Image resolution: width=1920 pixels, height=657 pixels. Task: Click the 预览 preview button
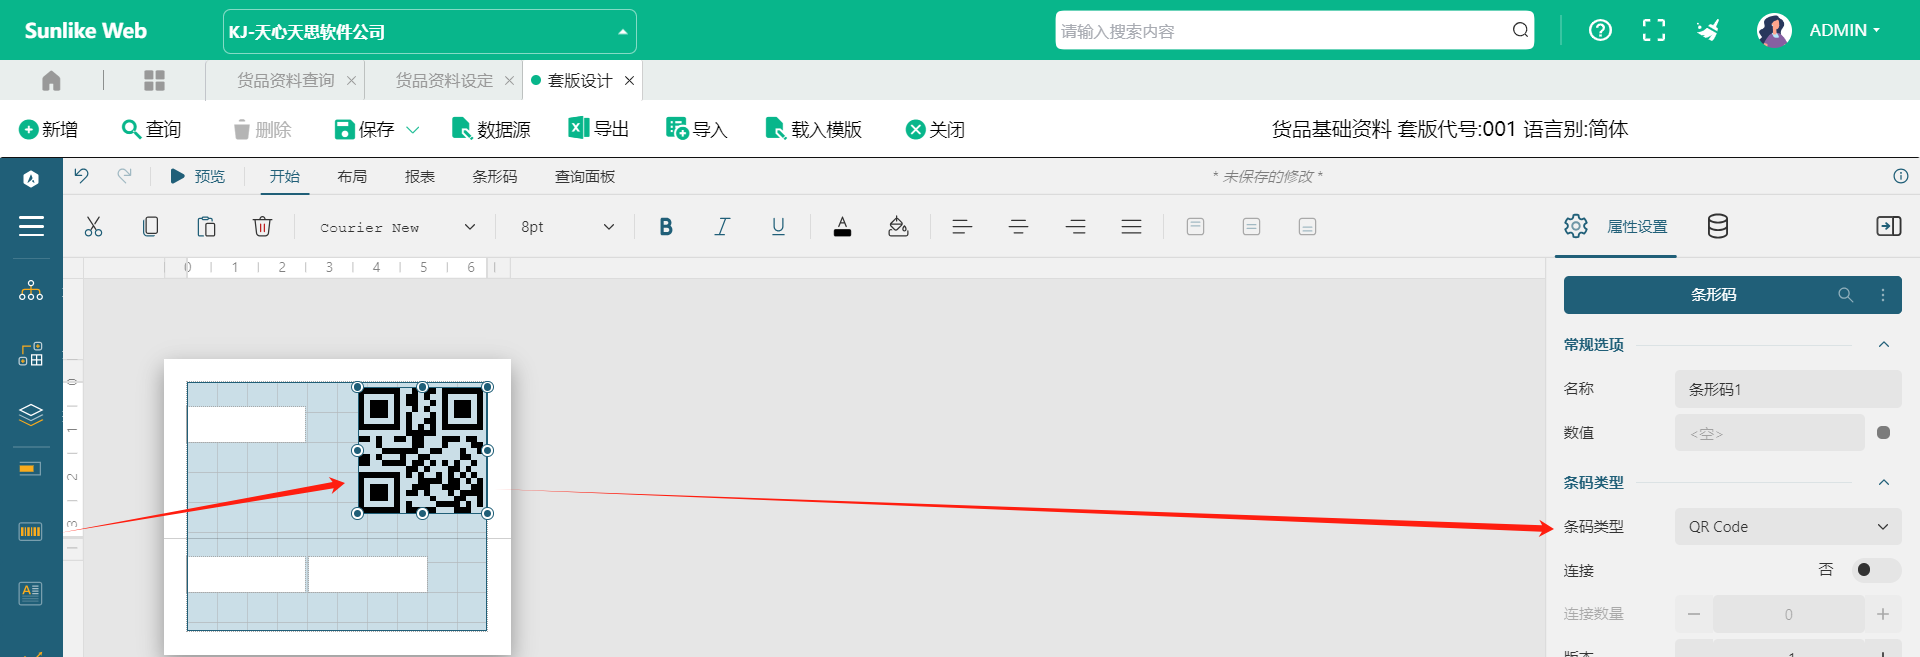[198, 176]
